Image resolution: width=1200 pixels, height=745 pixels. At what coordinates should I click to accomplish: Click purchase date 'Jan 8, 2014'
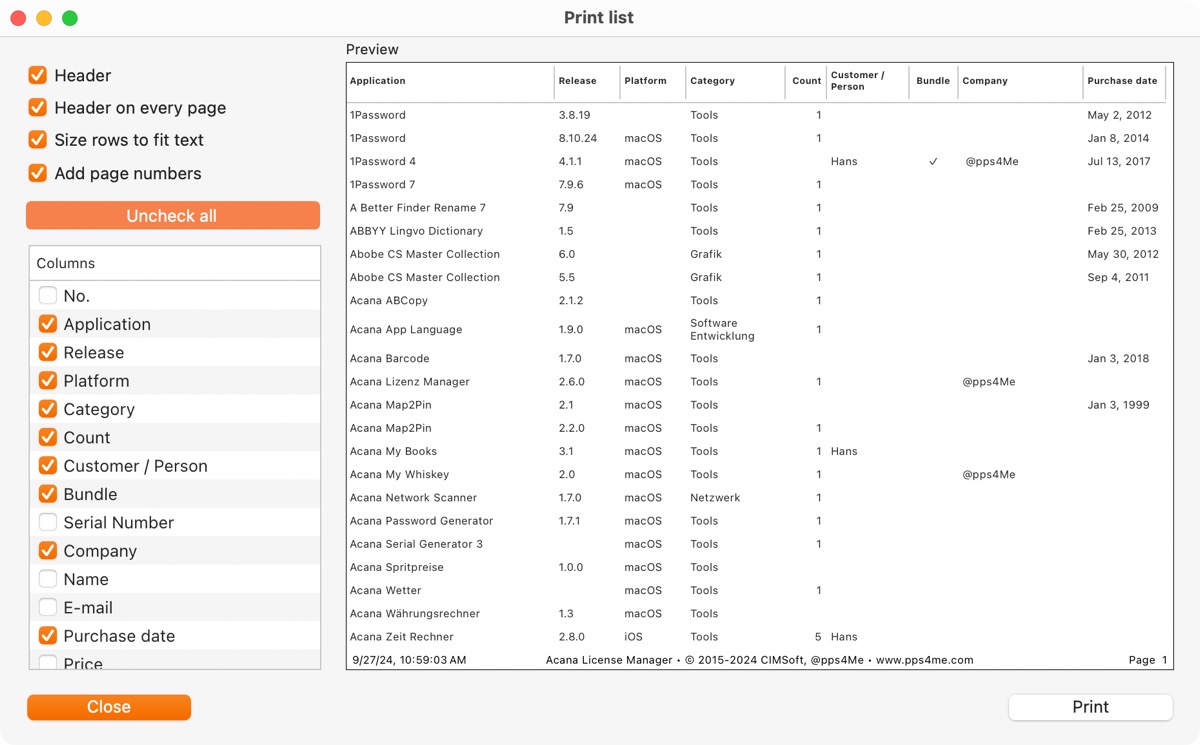[x=1119, y=138]
